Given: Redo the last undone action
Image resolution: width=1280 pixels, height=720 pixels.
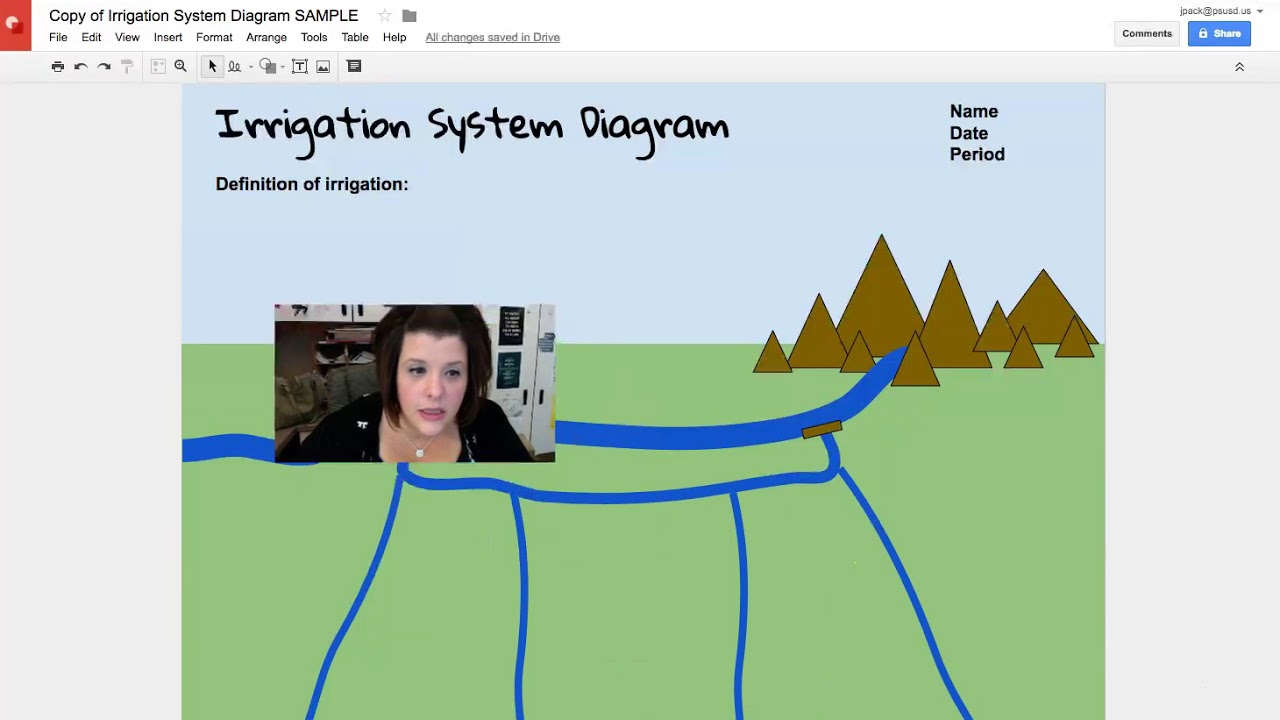Looking at the screenshot, I should coord(104,66).
